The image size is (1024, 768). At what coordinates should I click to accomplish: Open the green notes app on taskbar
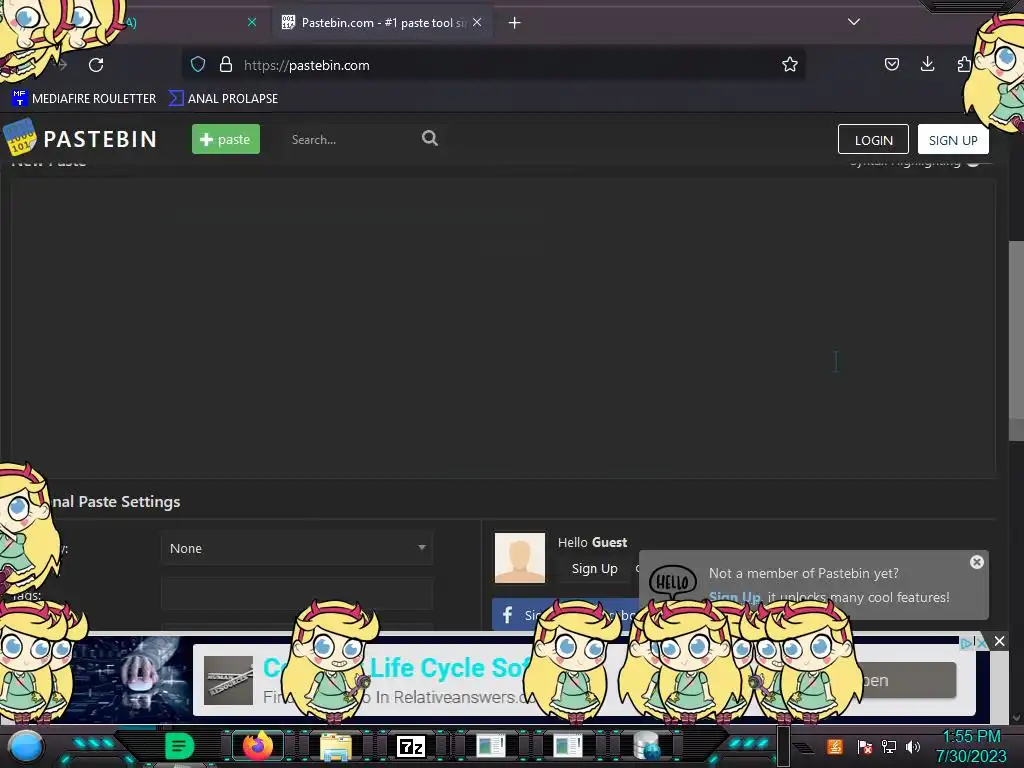click(179, 746)
